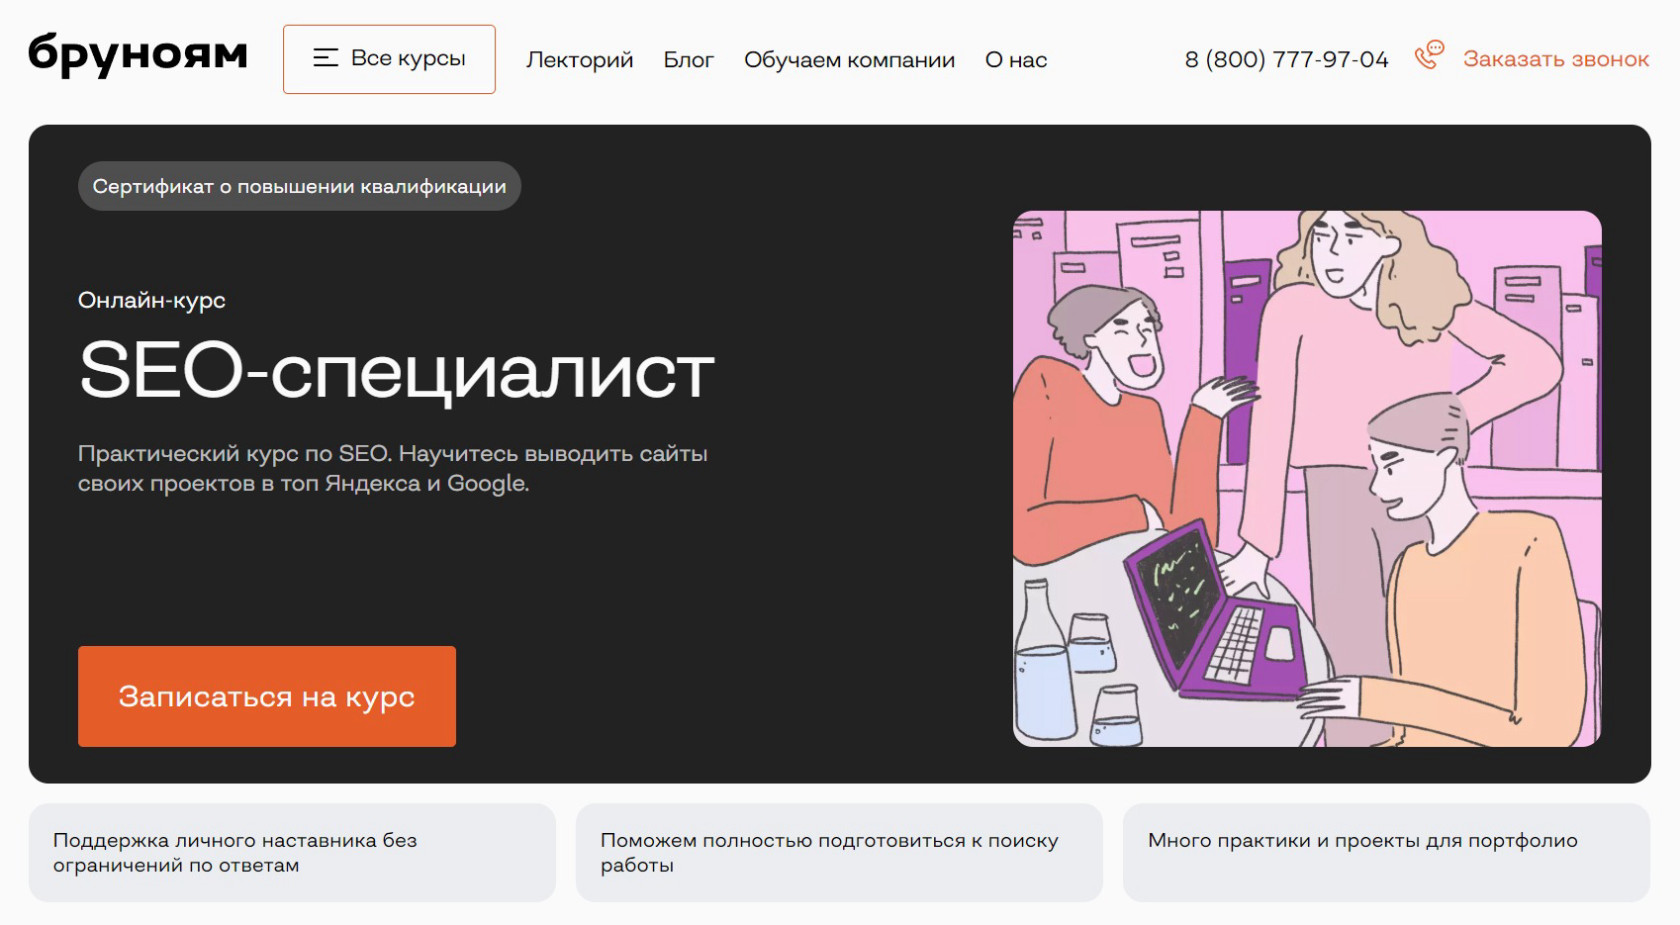Open the Лекторий section

coord(579,60)
